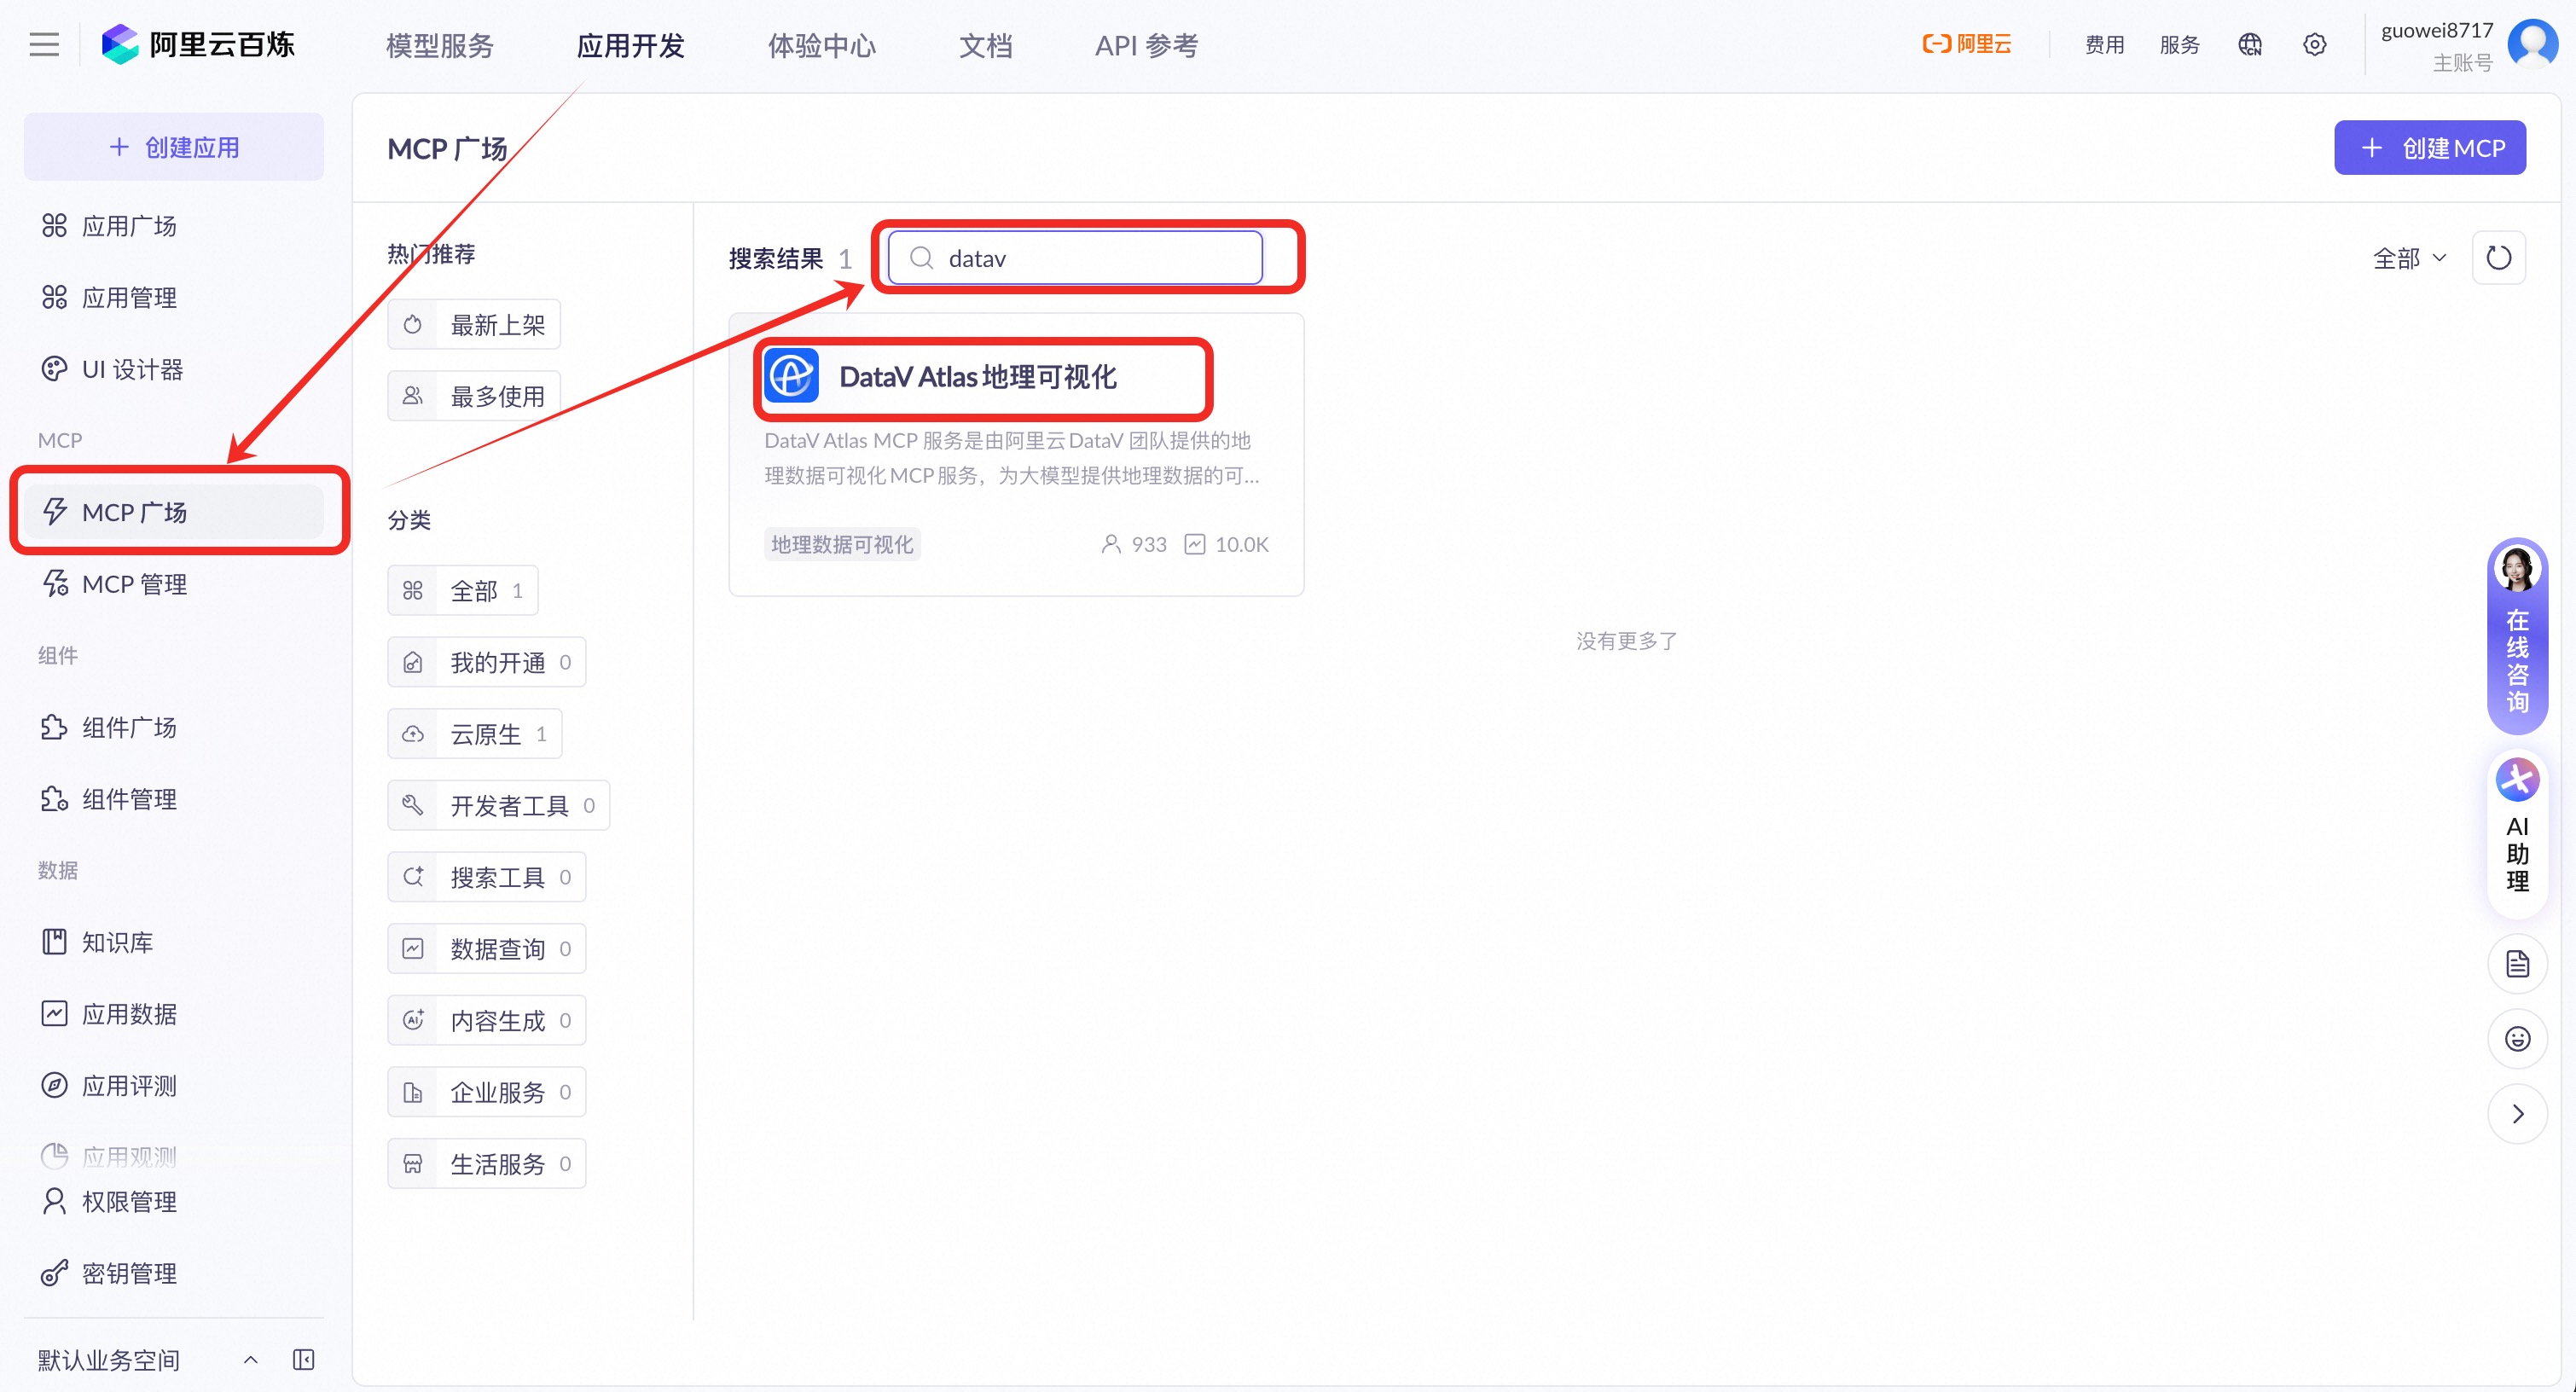The height and width of the screenshot is (1392, 2576).
Task: Expand the 全部 dropdown filter
Action: click(2409, 258)
